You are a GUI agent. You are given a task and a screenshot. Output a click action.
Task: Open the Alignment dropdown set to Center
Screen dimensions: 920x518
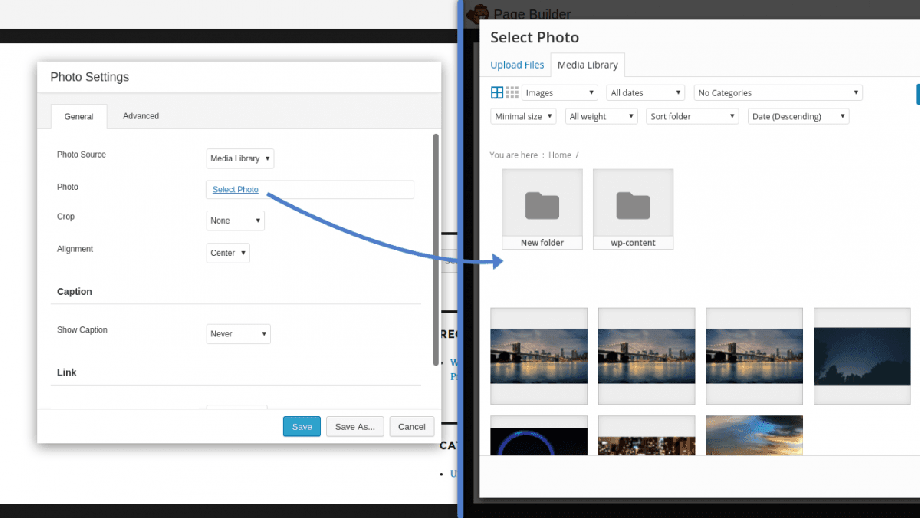(x=228, y=253)
